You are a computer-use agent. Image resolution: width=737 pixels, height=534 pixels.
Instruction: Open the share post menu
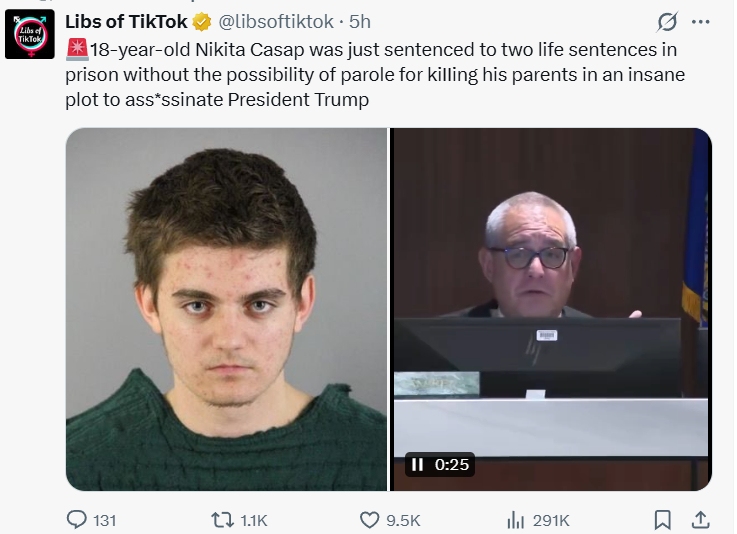[701, 520]
